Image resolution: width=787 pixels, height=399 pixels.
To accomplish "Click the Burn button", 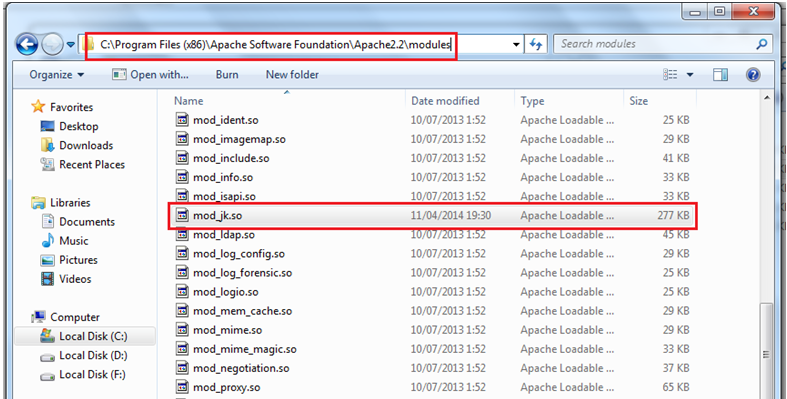I will point(227,75).
